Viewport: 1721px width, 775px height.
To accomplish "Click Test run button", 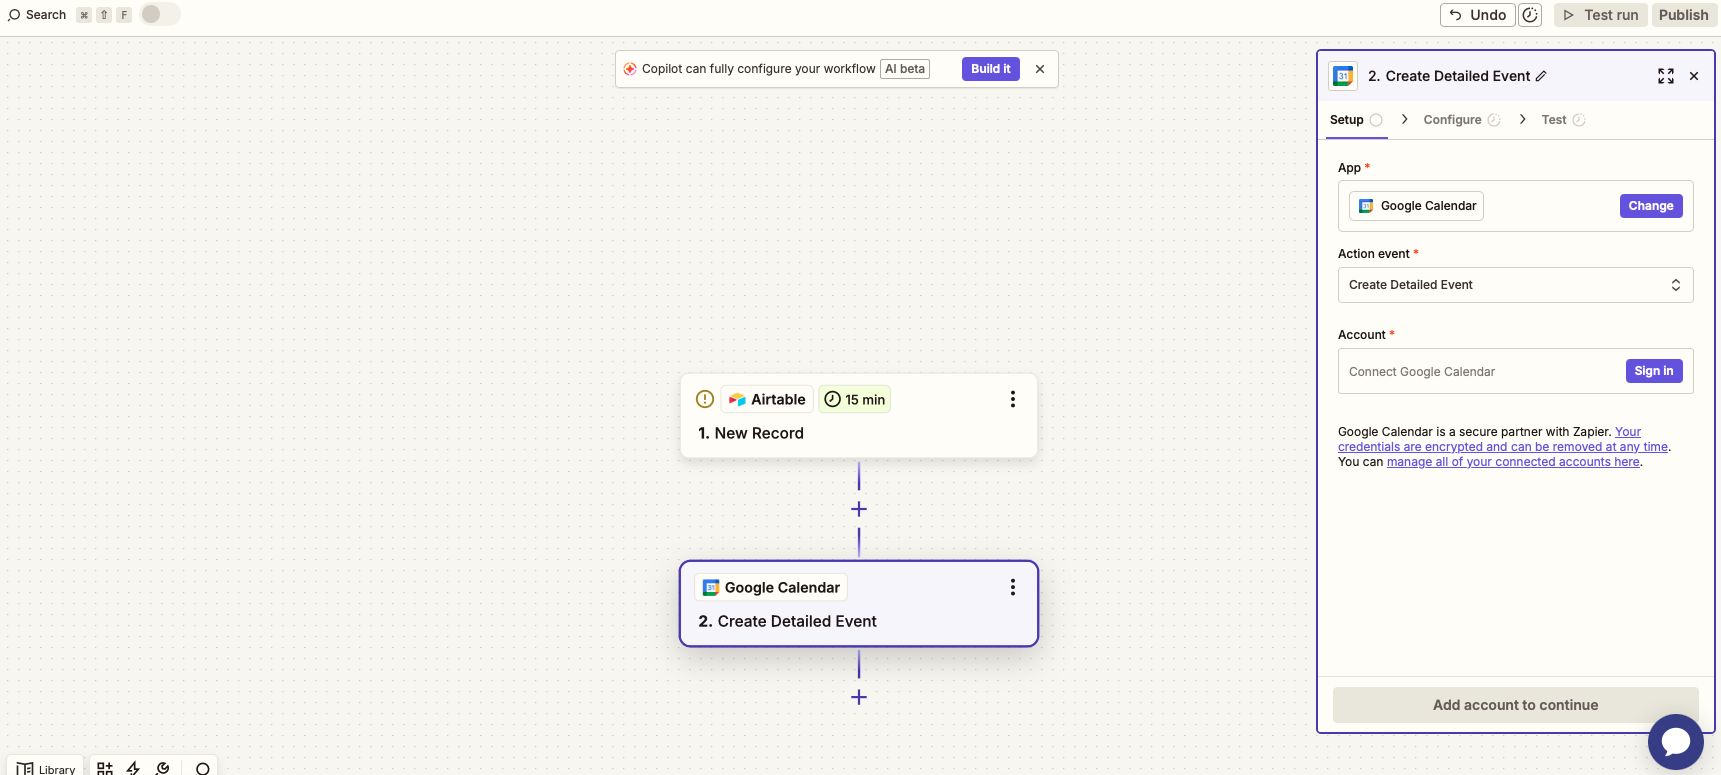I will (1600, 15).
